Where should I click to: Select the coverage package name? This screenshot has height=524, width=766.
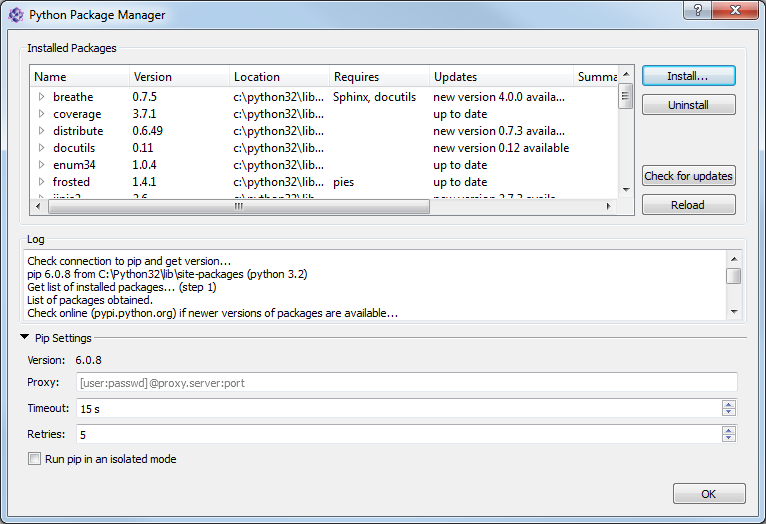(x=77, y=114)
